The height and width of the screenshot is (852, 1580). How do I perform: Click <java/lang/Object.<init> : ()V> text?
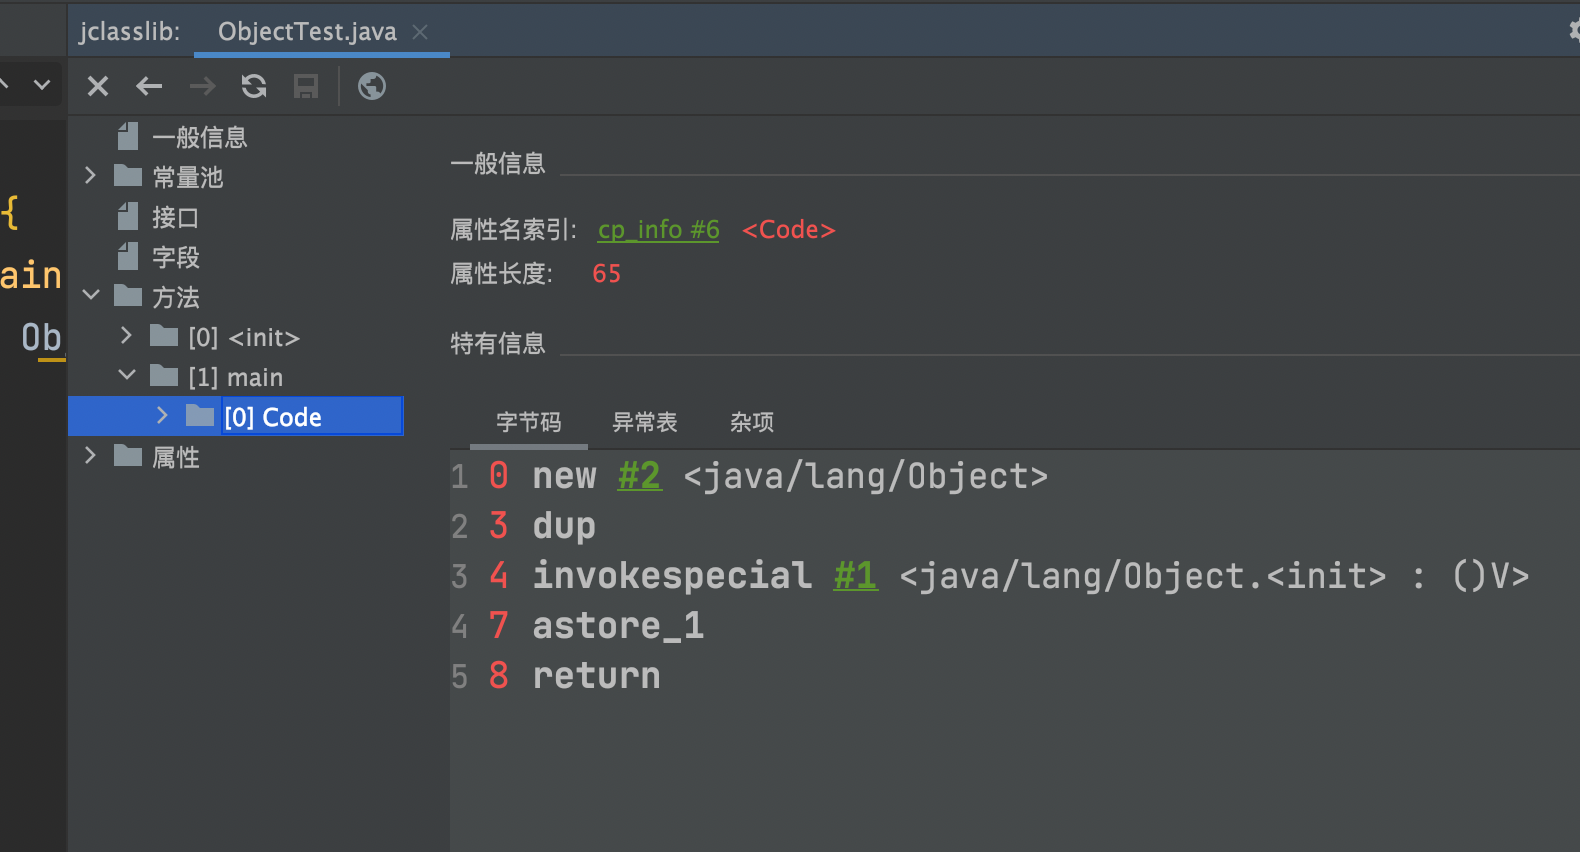coord(1215,576)
